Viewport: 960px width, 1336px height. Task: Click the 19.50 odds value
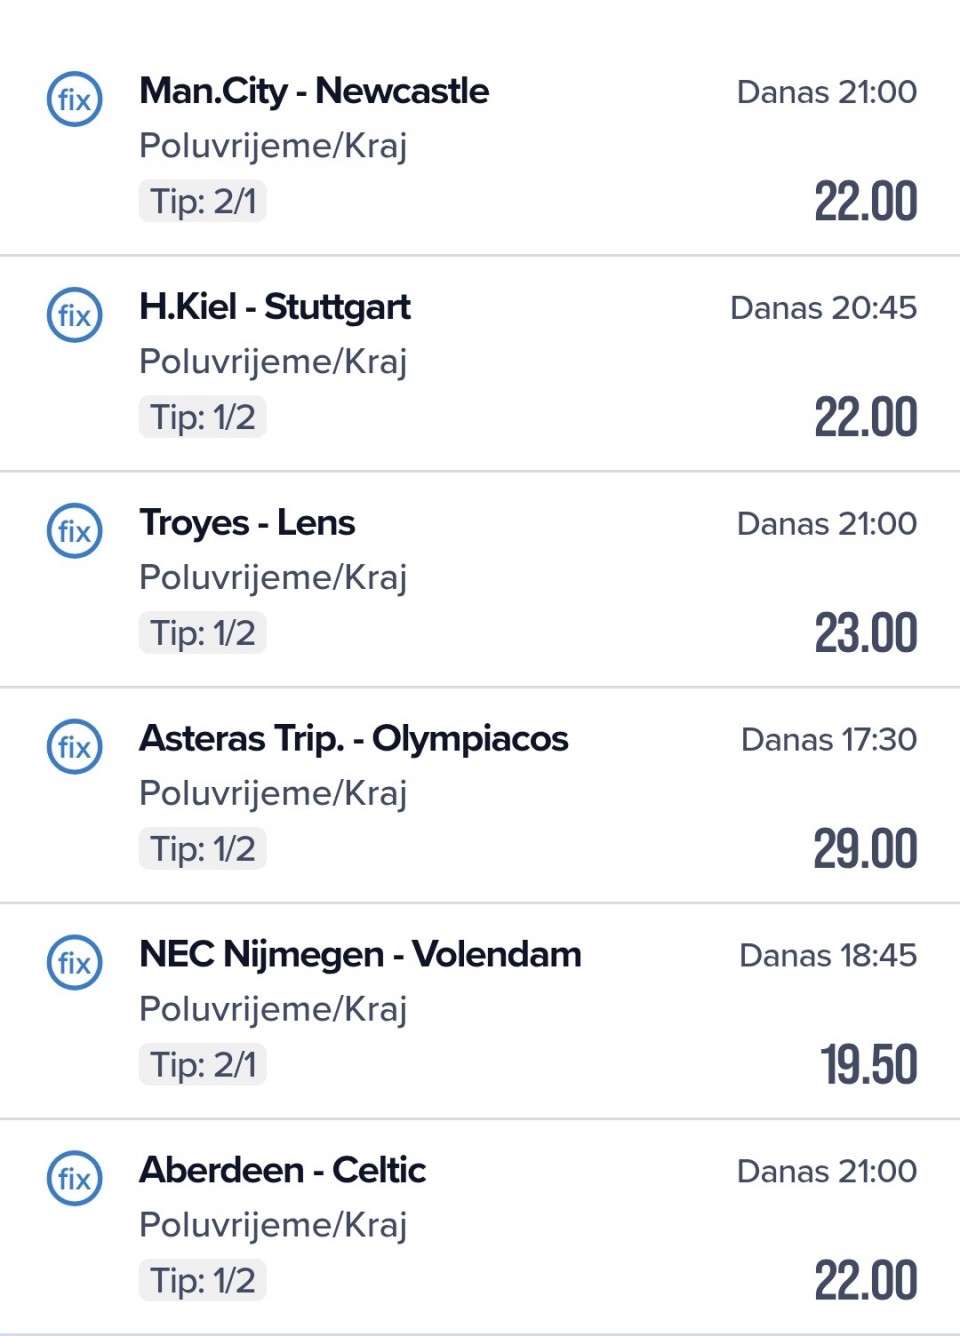pos(868,1065)
